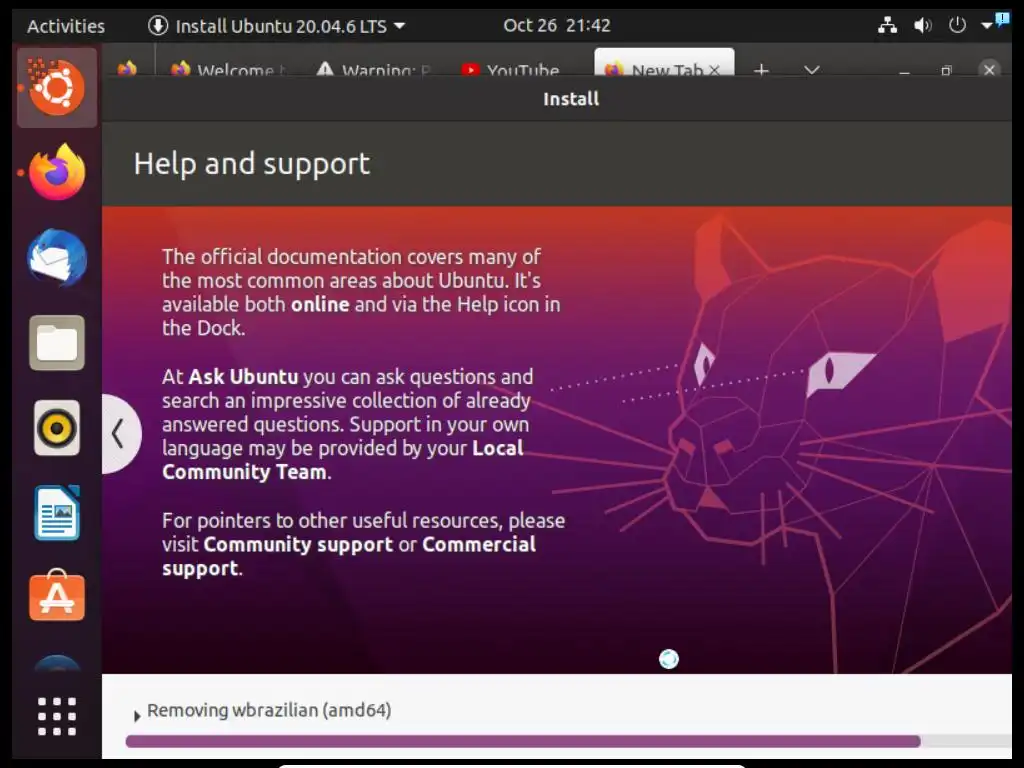Click Activities in the top bar
Viewport: 1024px width, 768px height.
66,26
